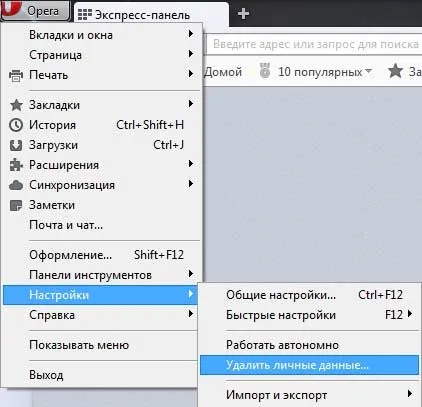
Task: Open История from the menu
Action: (102, 125)
